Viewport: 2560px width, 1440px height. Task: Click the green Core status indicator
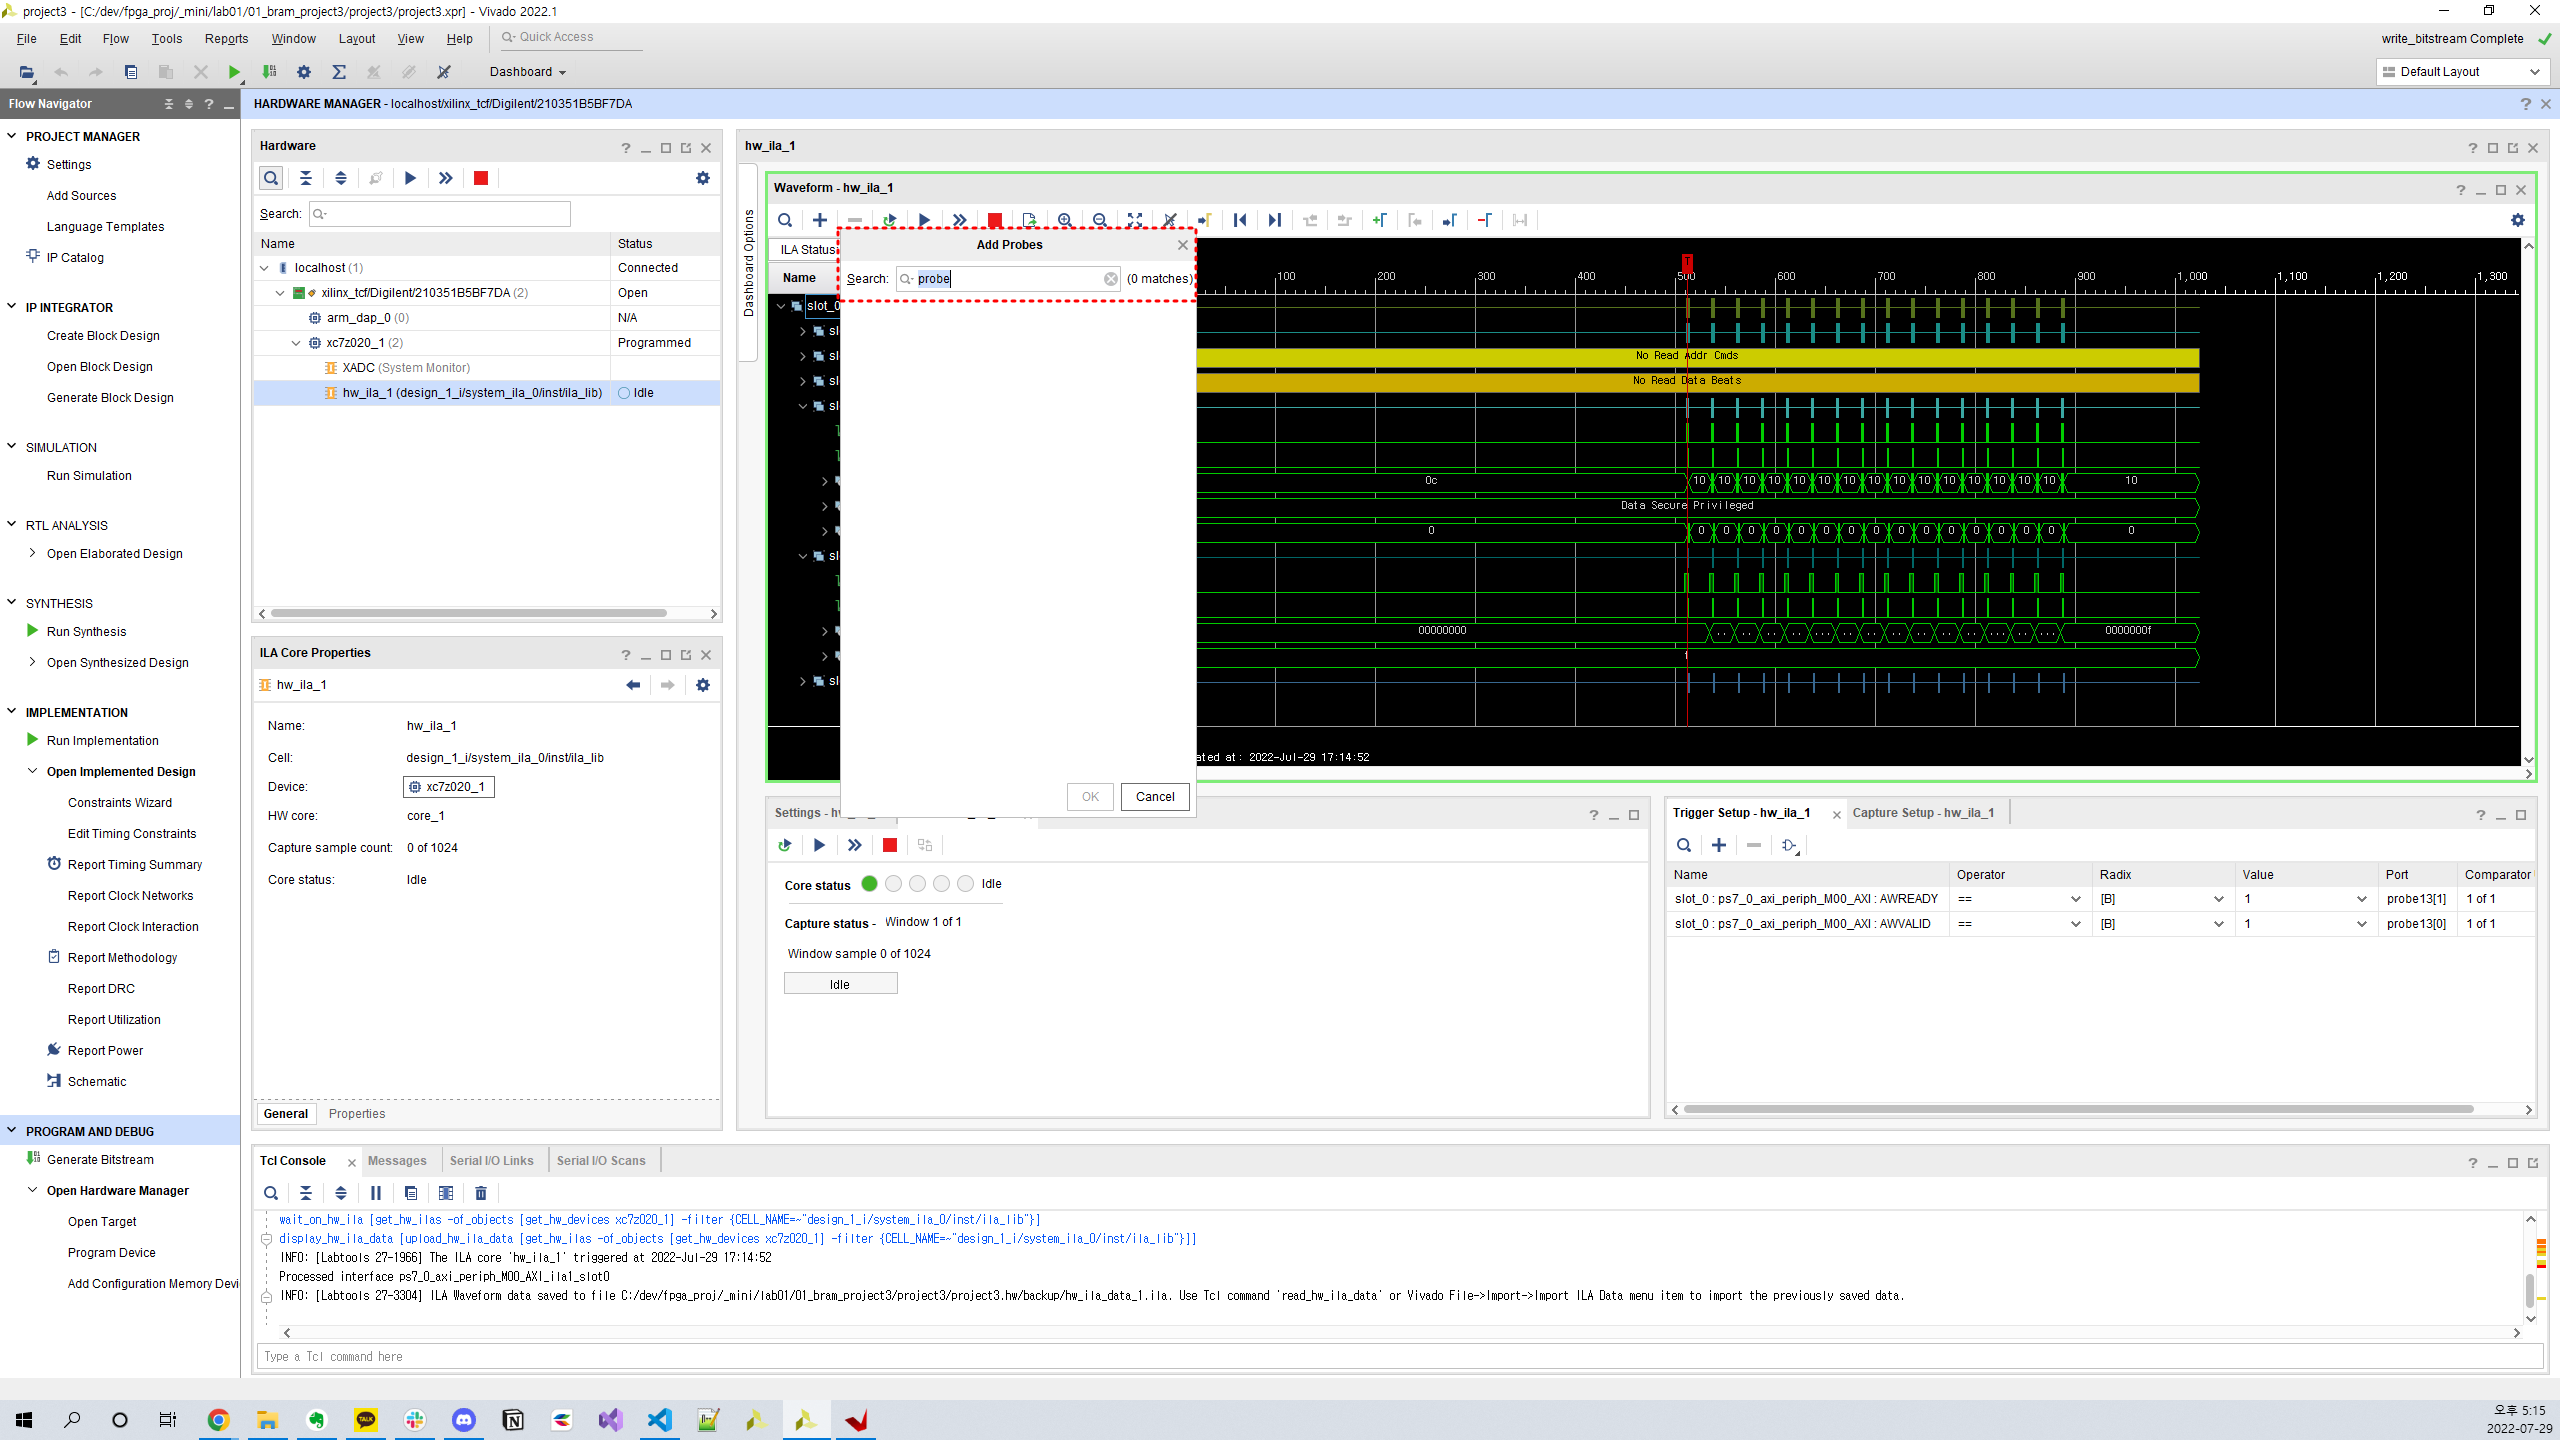869,884
